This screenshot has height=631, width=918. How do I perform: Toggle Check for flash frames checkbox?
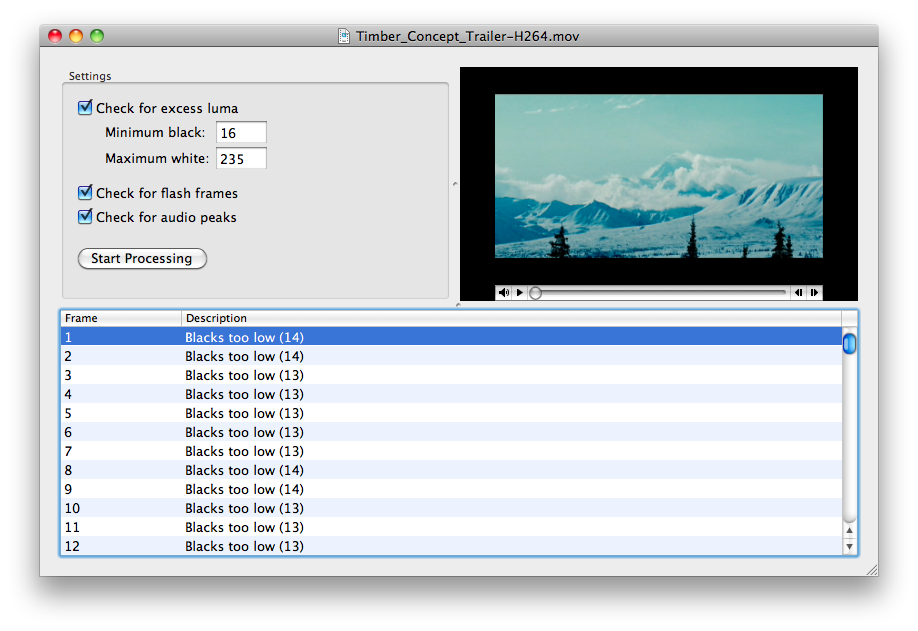click(x=85, y=193)
